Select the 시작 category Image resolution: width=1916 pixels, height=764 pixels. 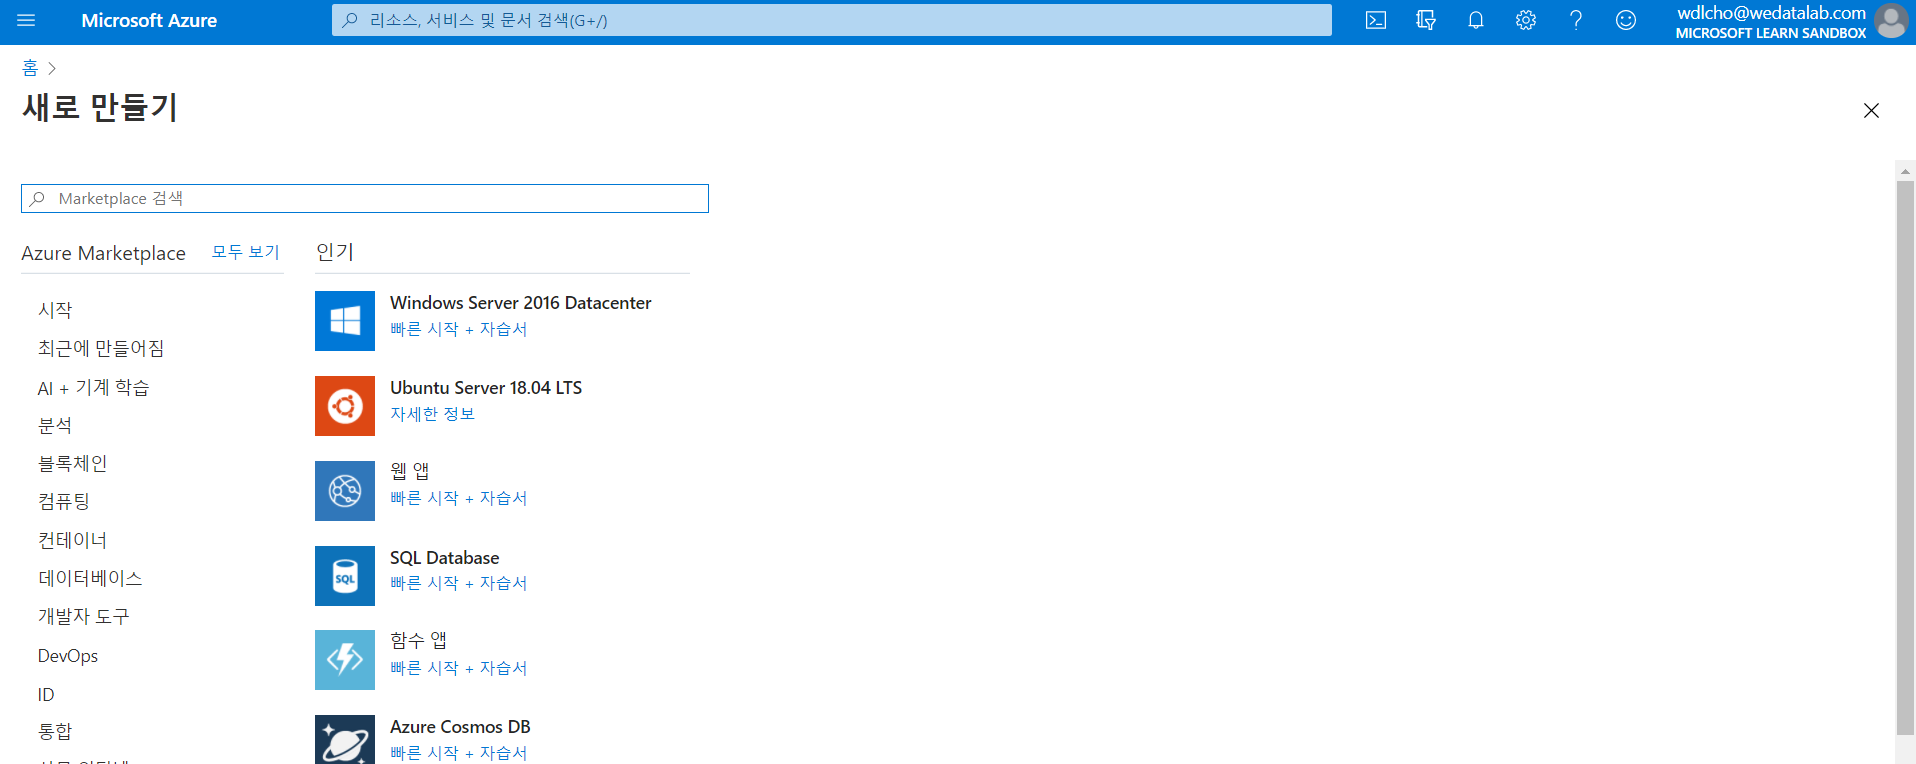pos(55,310)
